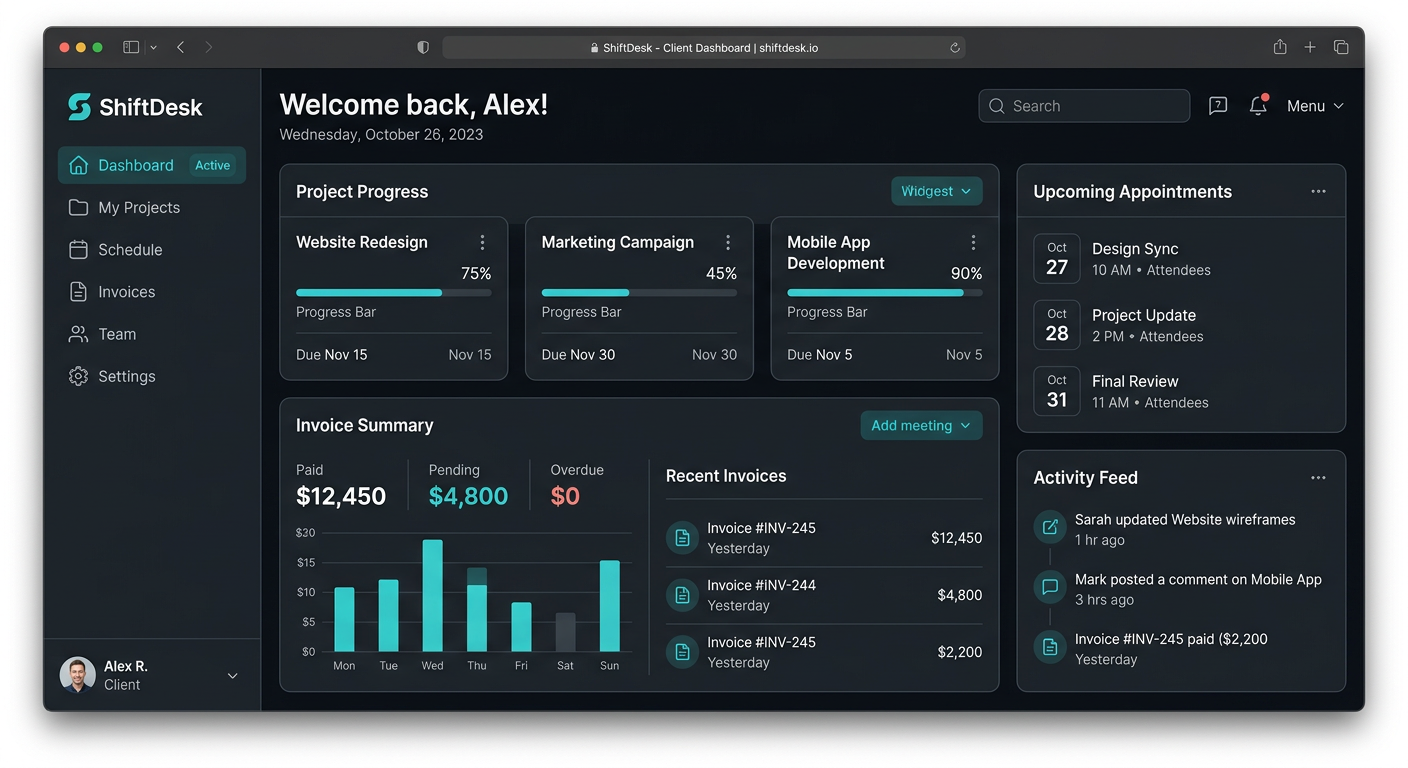
Task: Open the Upcoming Appointments overflow menu
Action: 1318,191
